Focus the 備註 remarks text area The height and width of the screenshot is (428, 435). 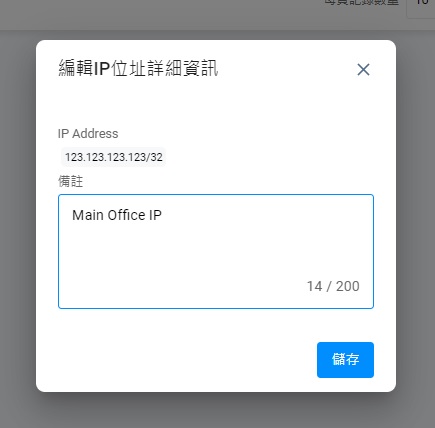[x=216, y=251]
